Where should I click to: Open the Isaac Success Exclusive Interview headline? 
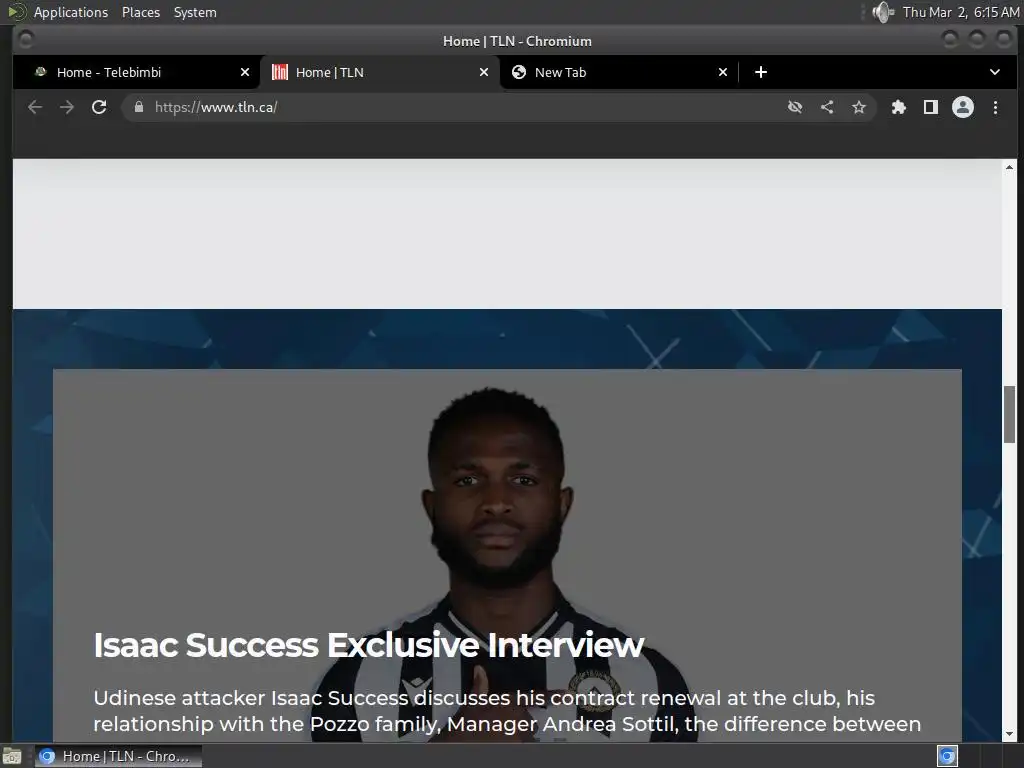368,645
